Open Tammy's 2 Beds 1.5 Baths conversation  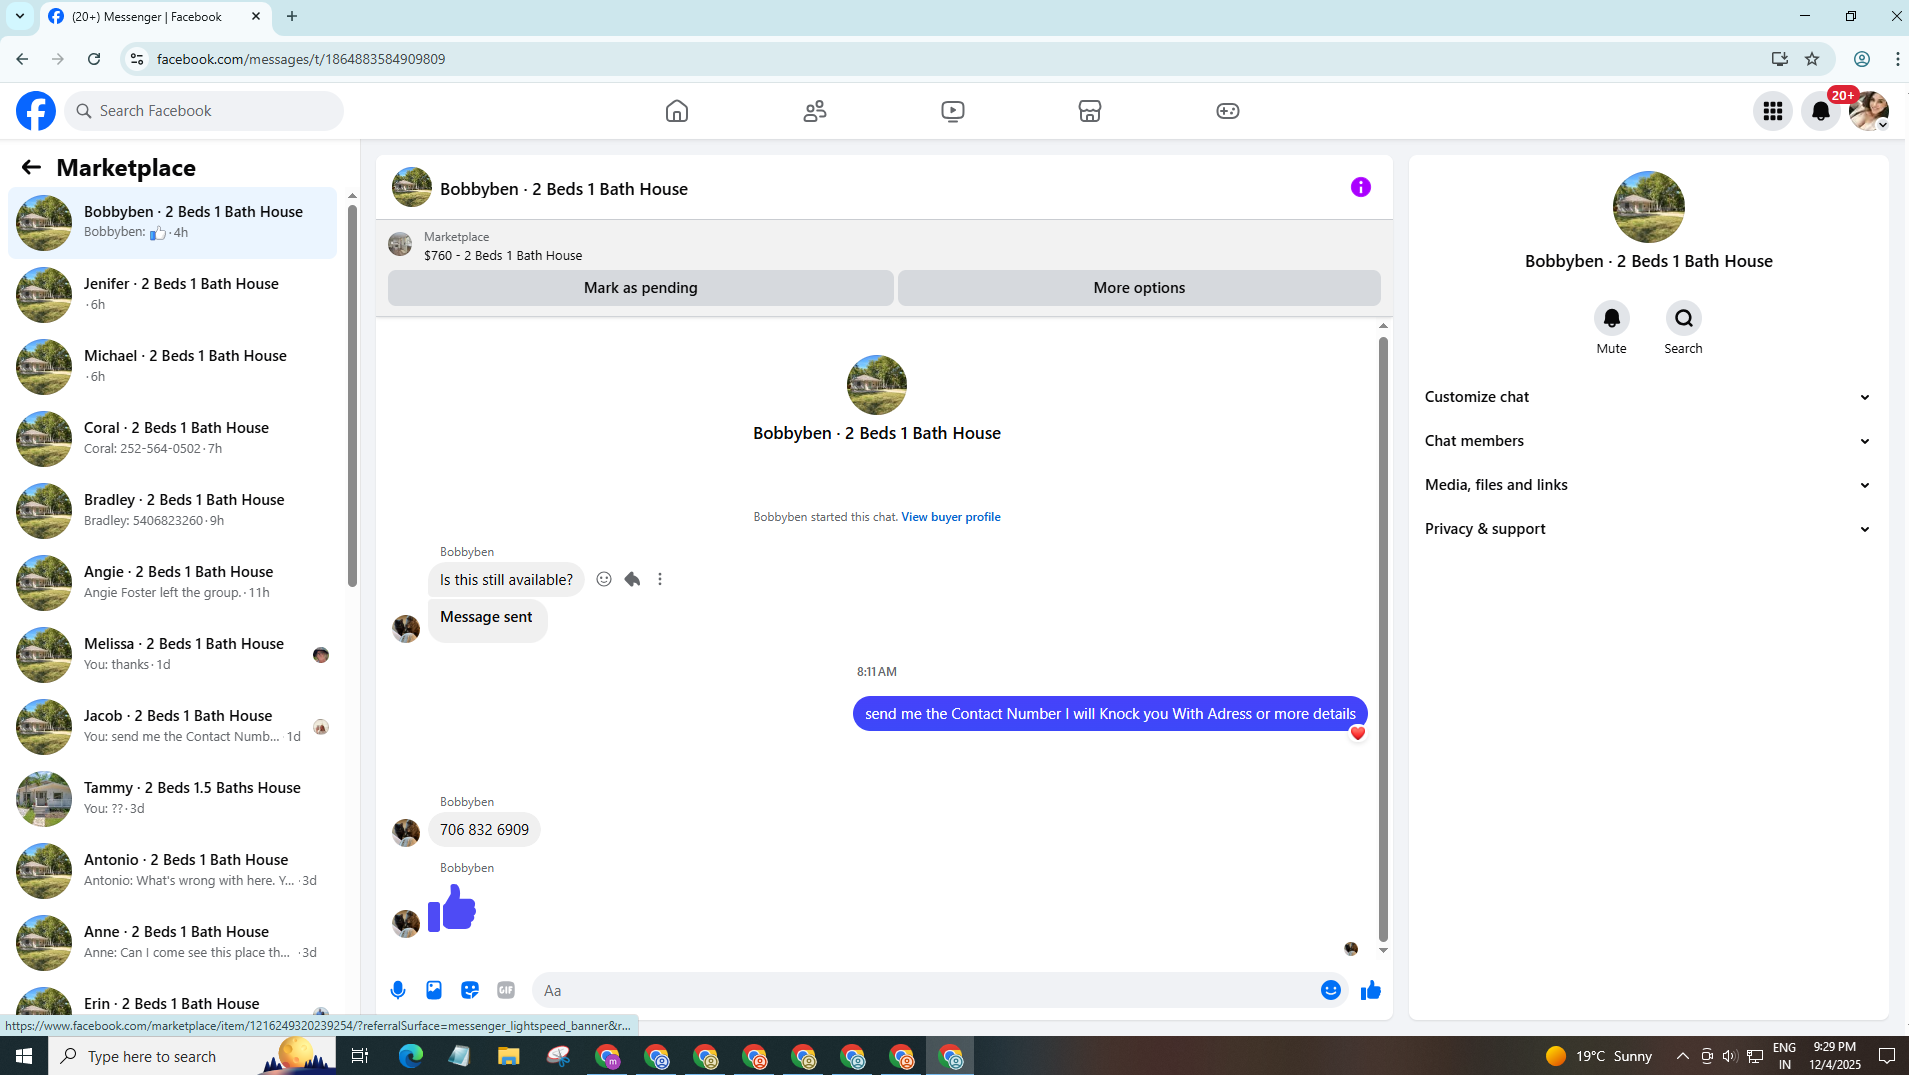click(x=173, y=799)
